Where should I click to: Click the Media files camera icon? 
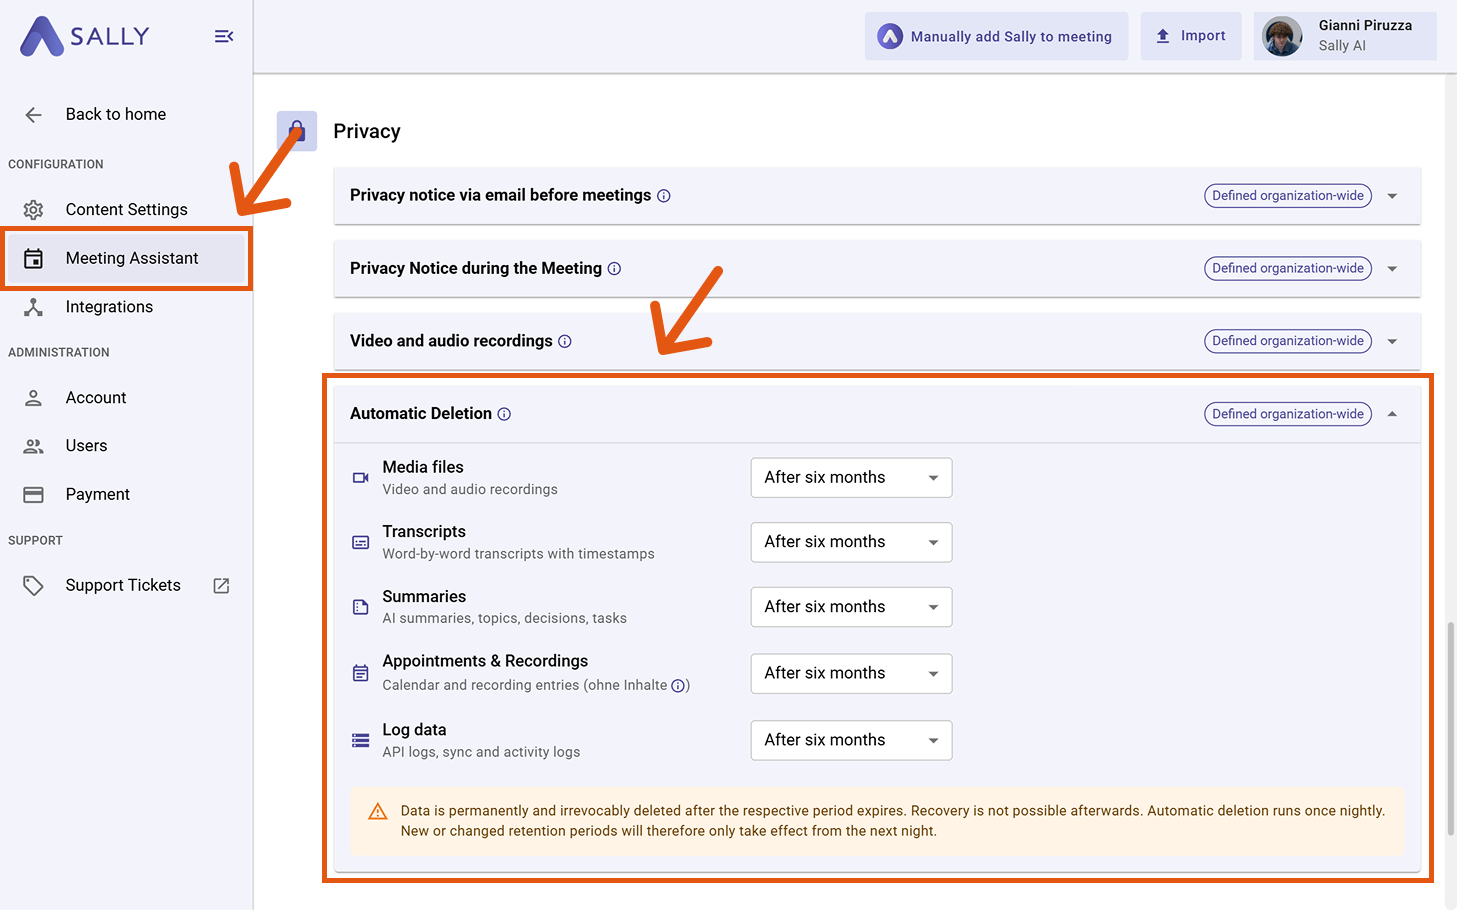[360, 477]
